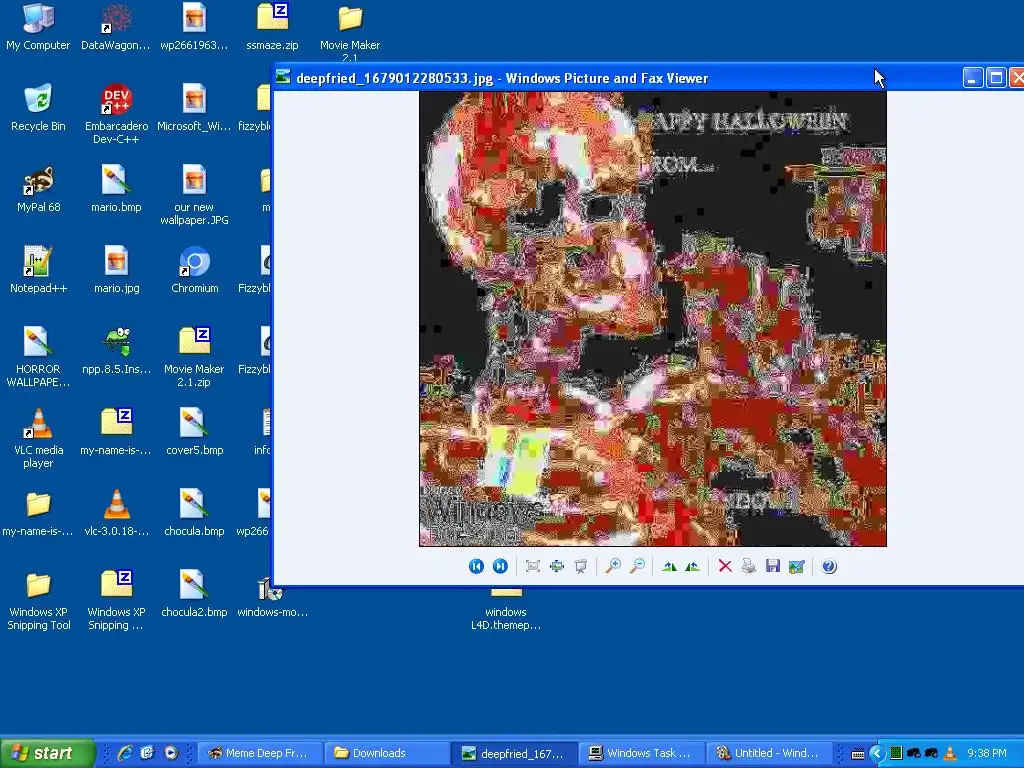Image resolution: width=1024 pixels, height=768 pixels.
Task: Select the deep-fried picture in the viewer
Action: click(x=652, y=319)
